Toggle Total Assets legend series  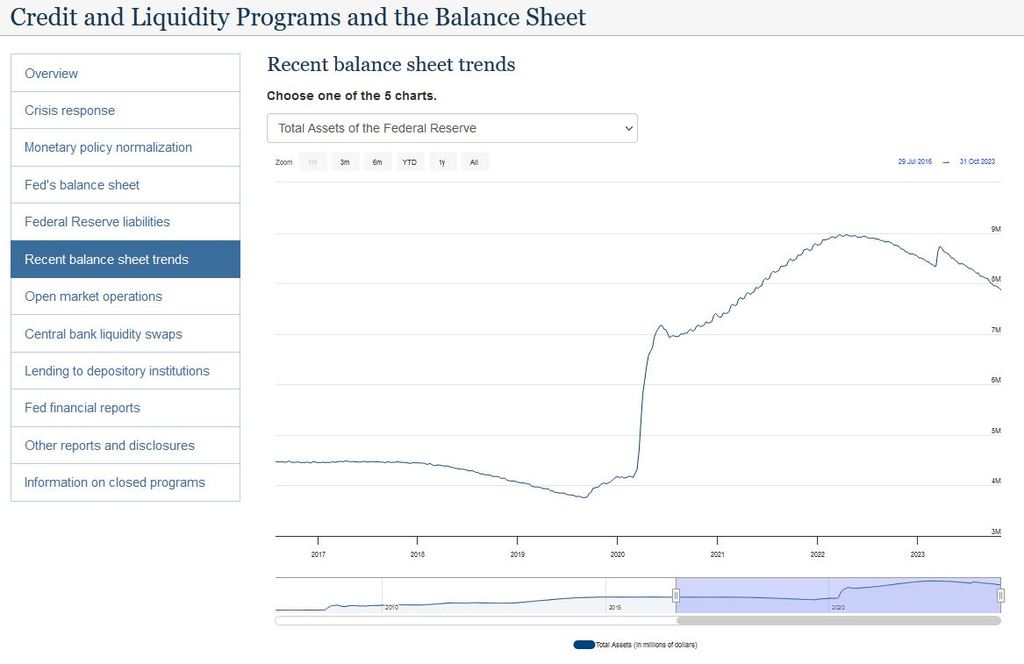pyautogui.click(x=636, y=645)
